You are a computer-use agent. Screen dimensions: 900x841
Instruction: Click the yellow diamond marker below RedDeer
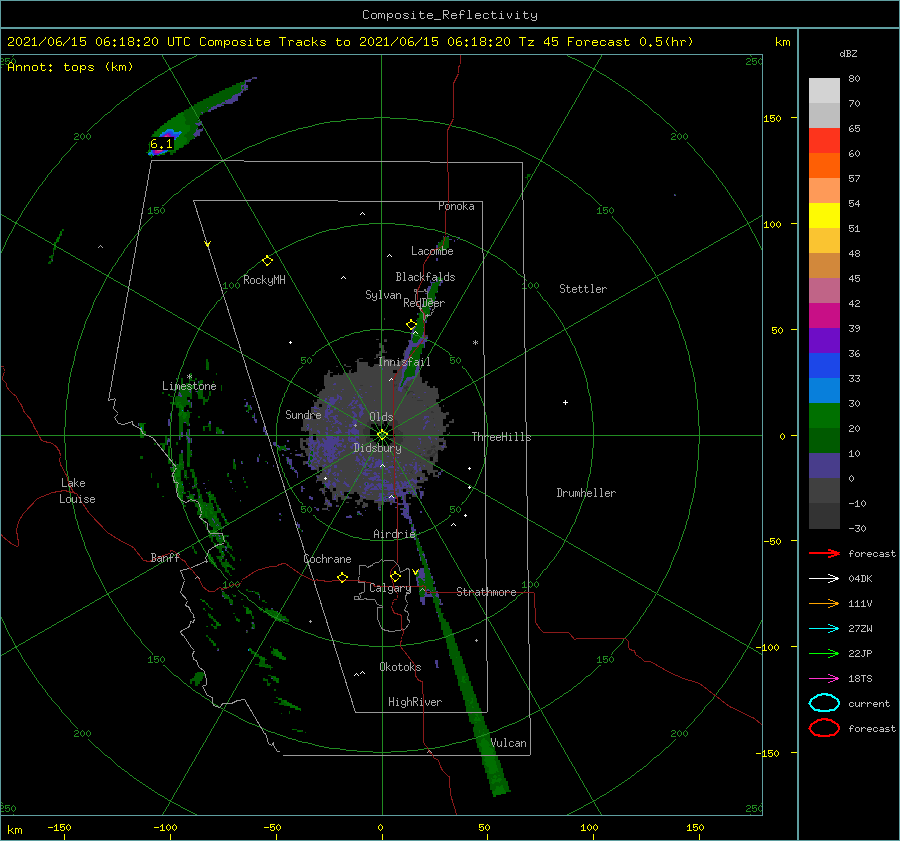pos(411,325)
